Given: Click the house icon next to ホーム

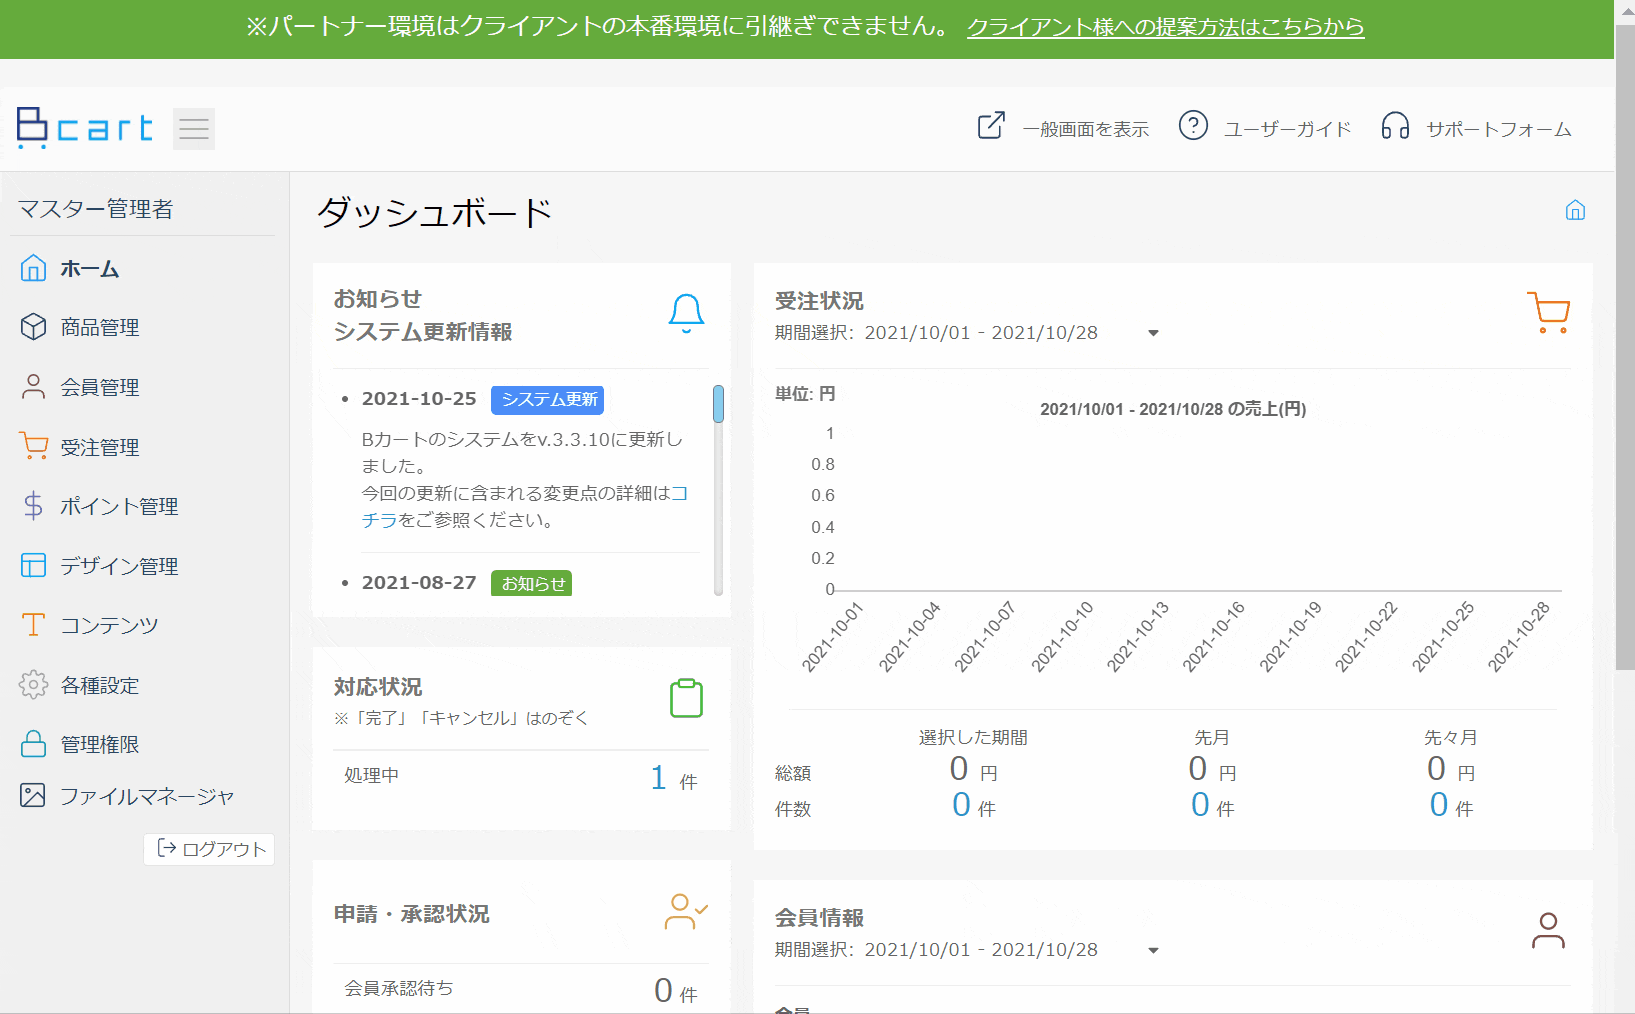Looking at the screenshot, I should coord(33,268).
